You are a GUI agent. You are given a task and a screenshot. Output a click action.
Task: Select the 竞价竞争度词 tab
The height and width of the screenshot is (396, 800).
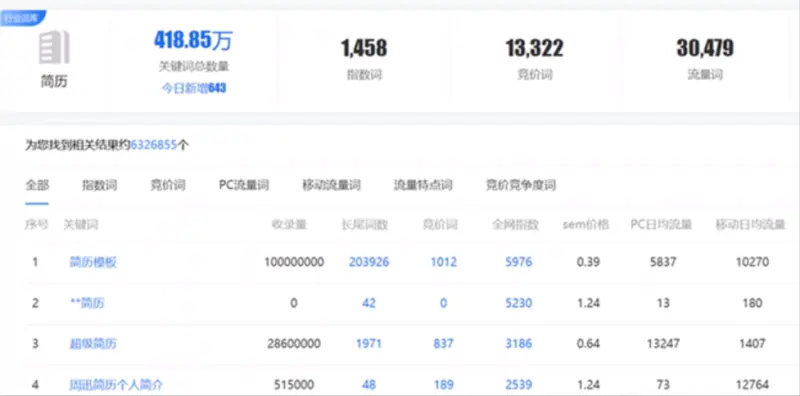(x=521, y=185)
